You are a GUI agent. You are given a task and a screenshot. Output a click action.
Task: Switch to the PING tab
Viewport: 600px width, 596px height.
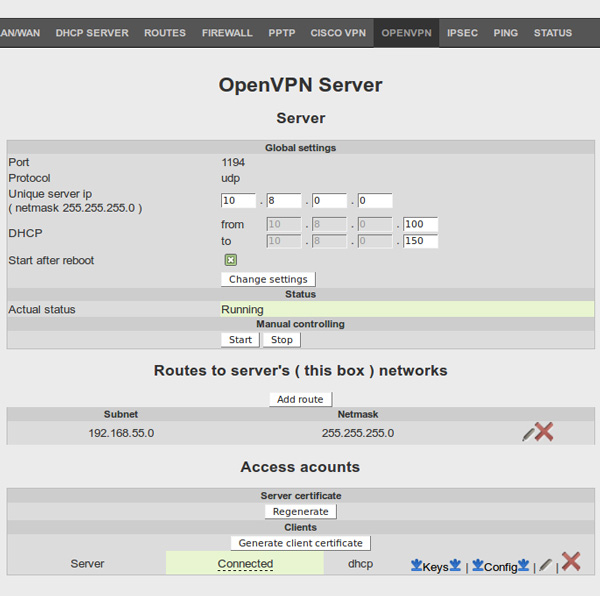[x=505, y=33]
